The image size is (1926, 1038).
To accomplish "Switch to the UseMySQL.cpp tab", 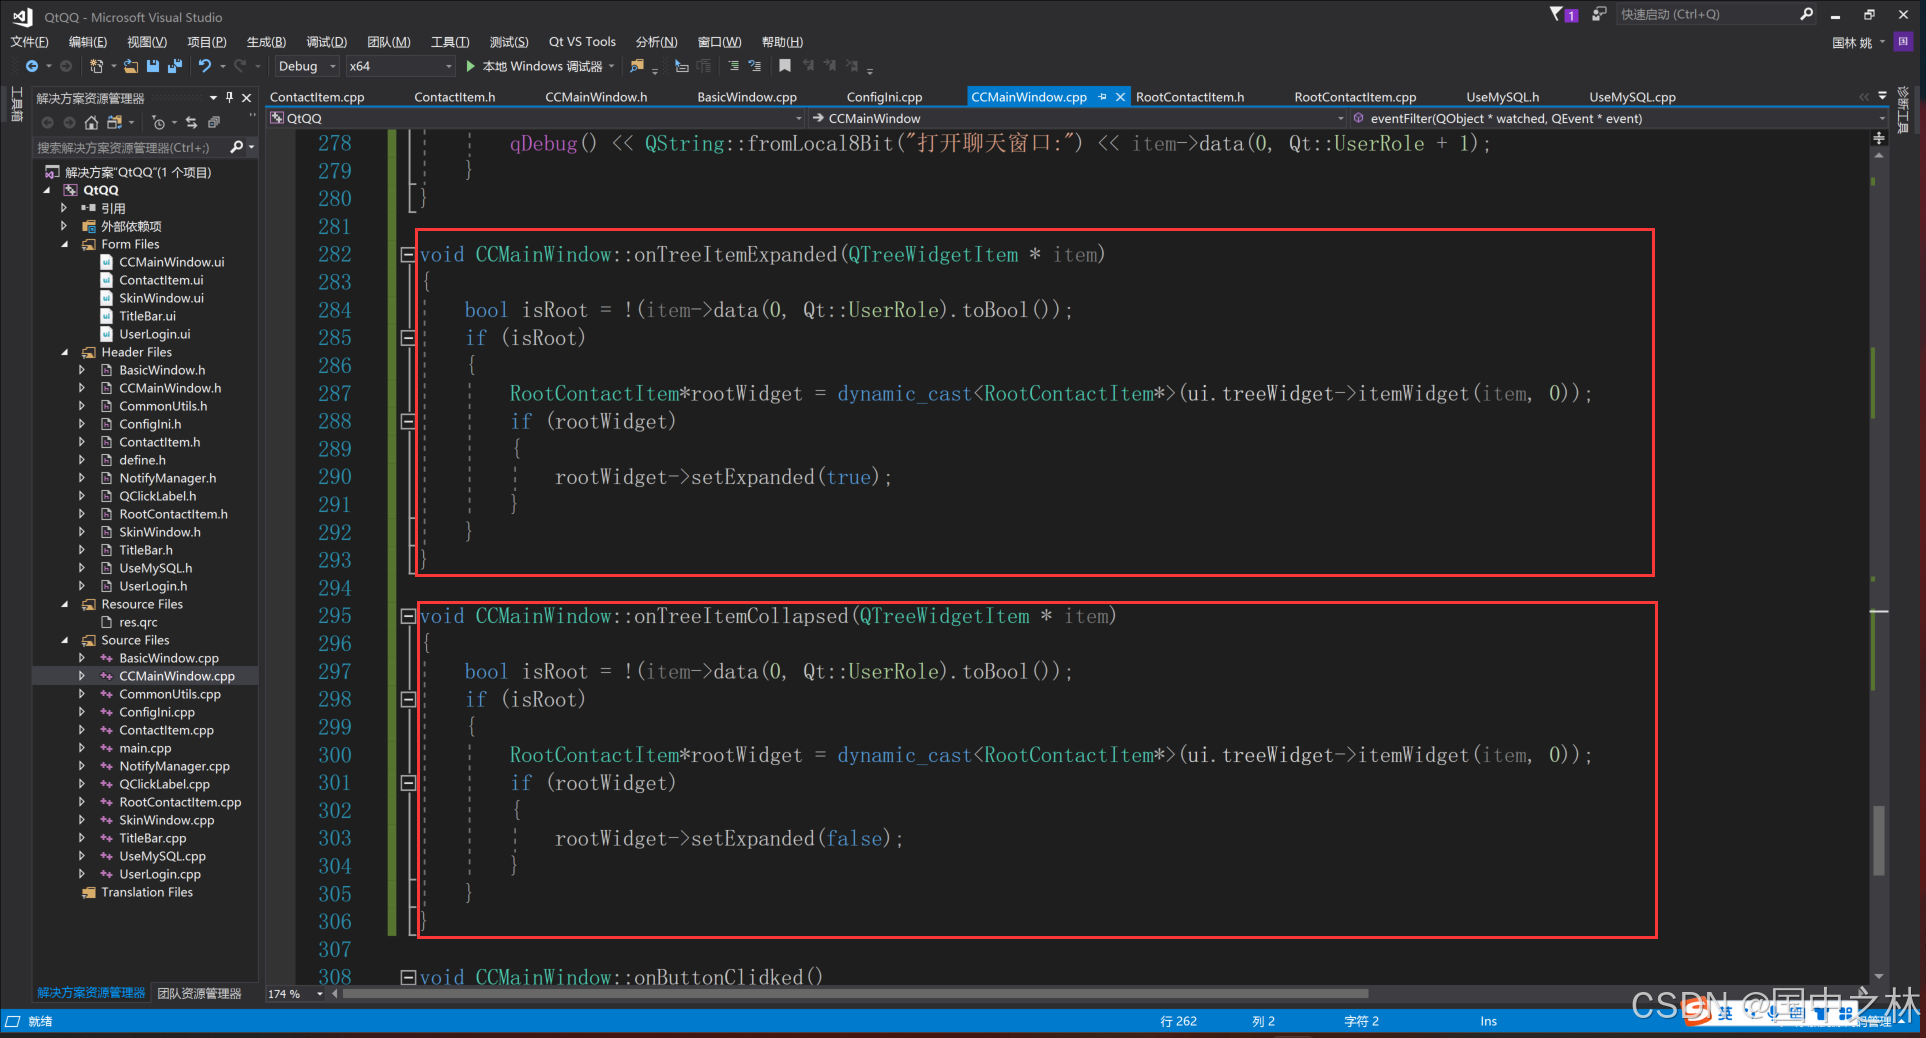I will [1632, 97].
